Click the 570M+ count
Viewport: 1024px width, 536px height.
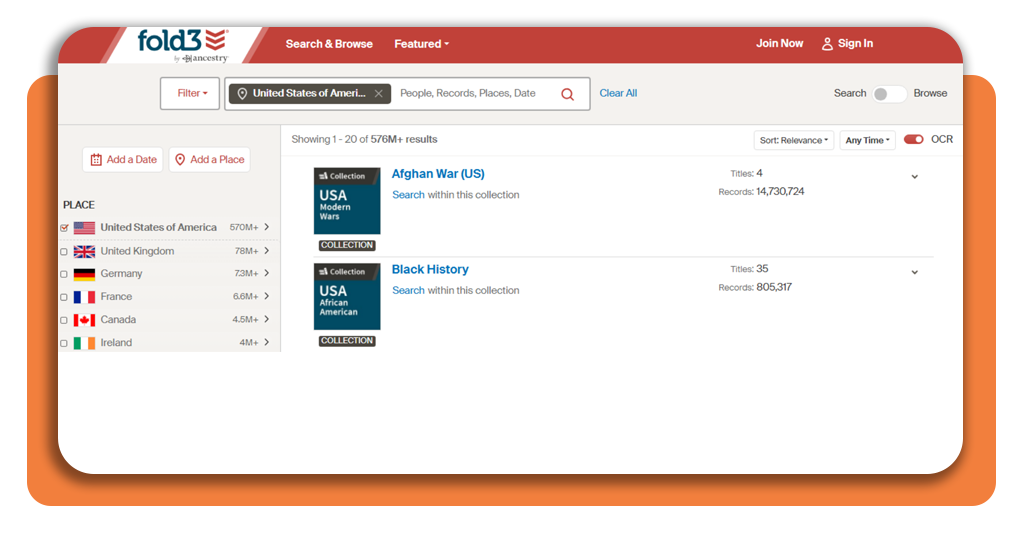tap(244, 227)
